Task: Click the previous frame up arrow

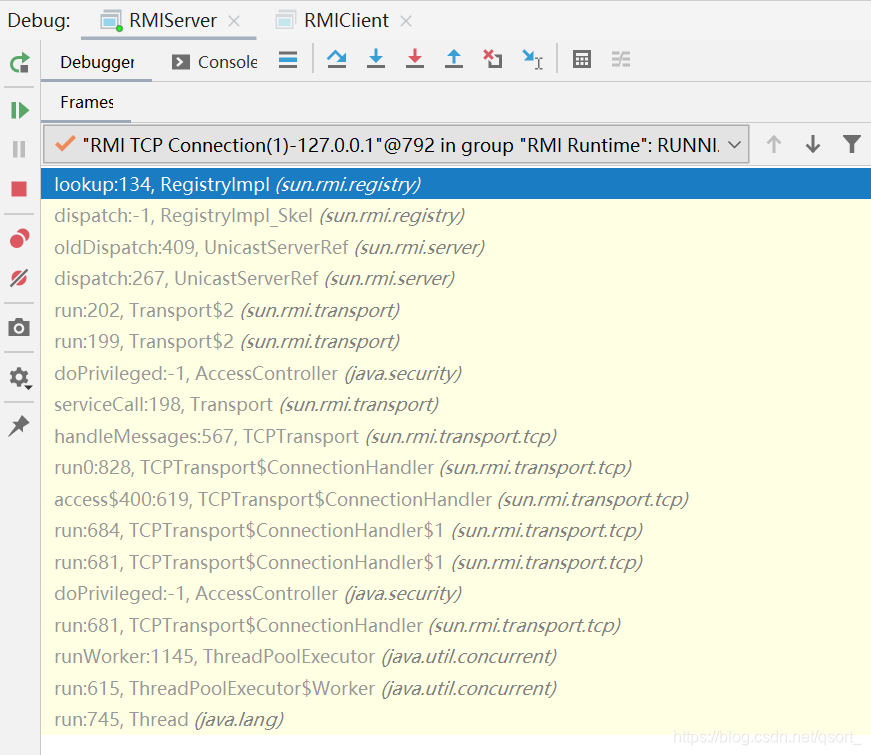Action: click(x=774, y=144)
